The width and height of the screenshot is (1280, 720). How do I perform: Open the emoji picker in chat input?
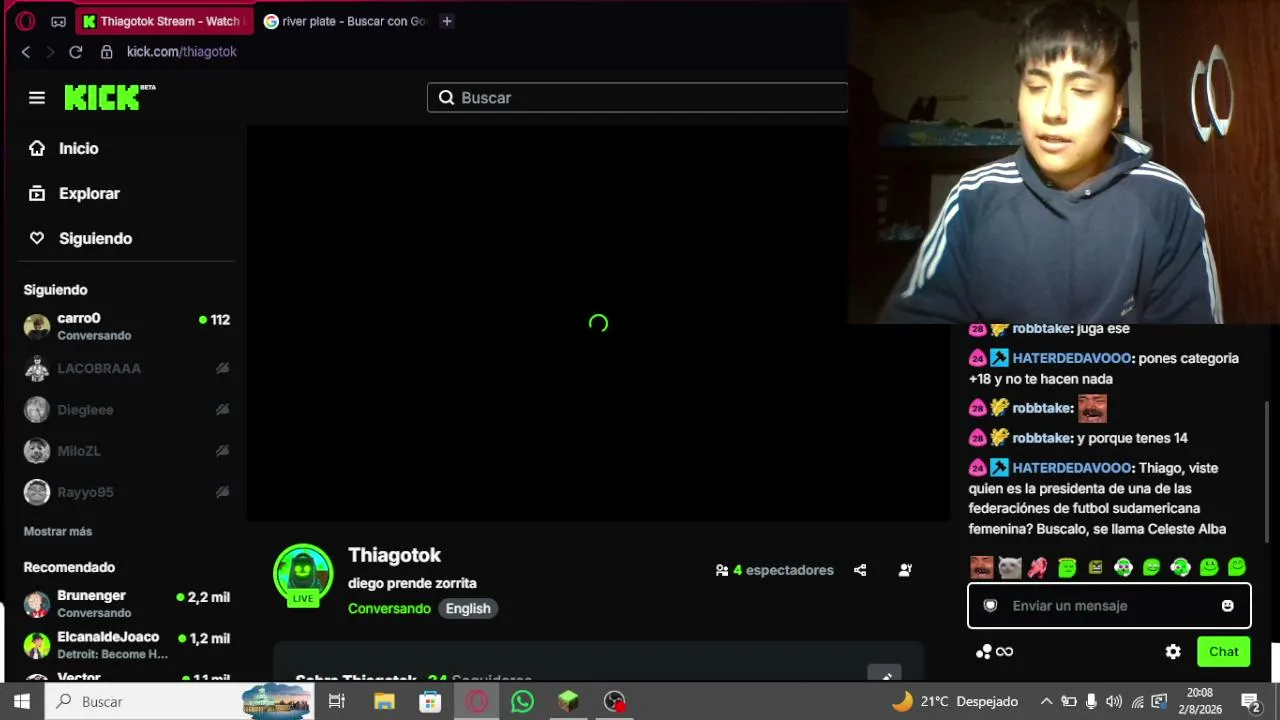(x=1228, y=605)
